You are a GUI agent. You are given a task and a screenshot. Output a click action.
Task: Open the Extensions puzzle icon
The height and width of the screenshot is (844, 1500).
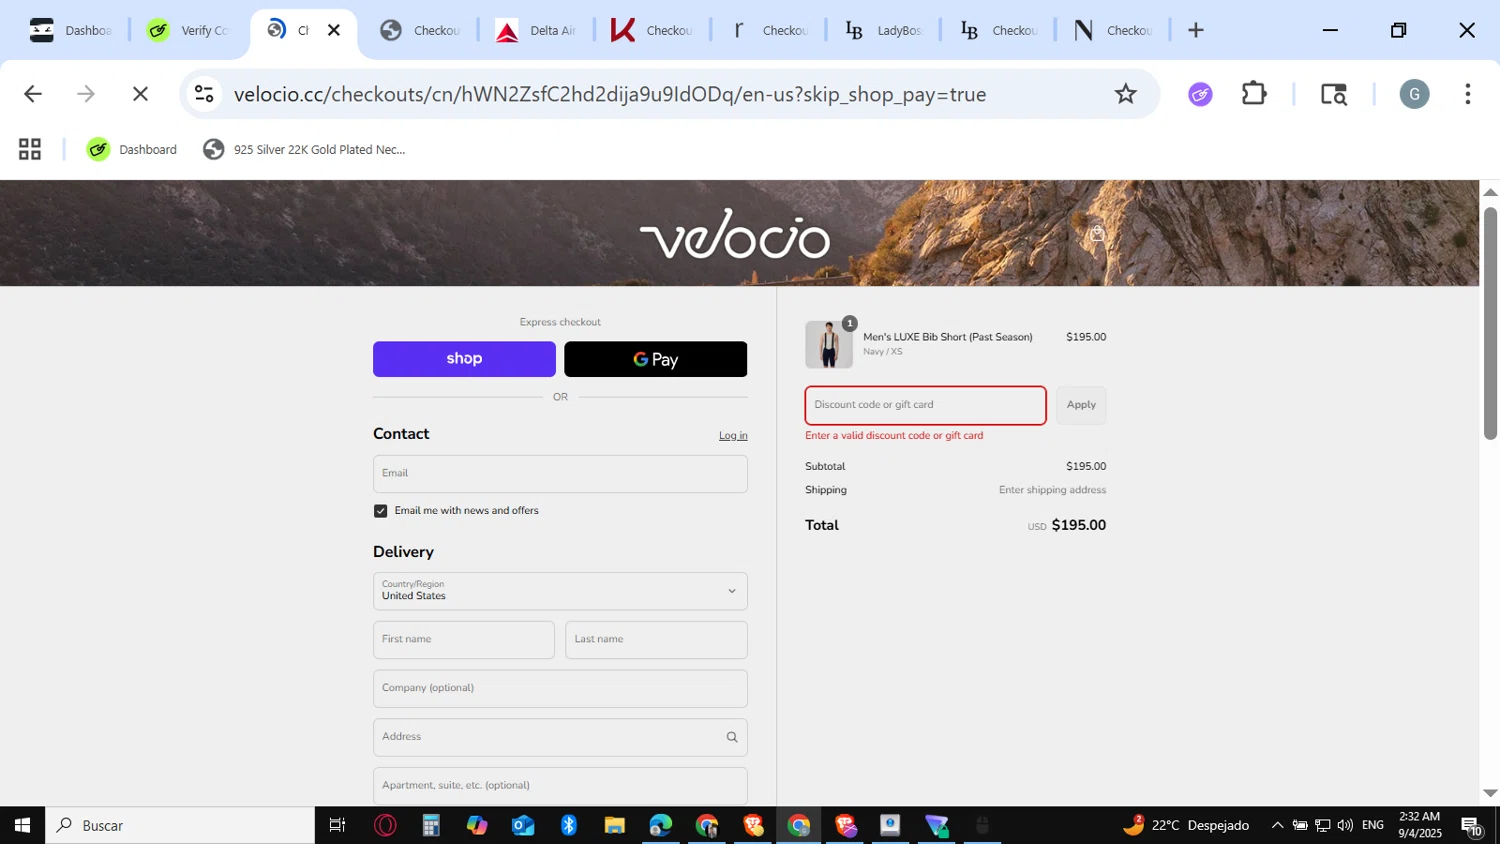click(1254, 94)
